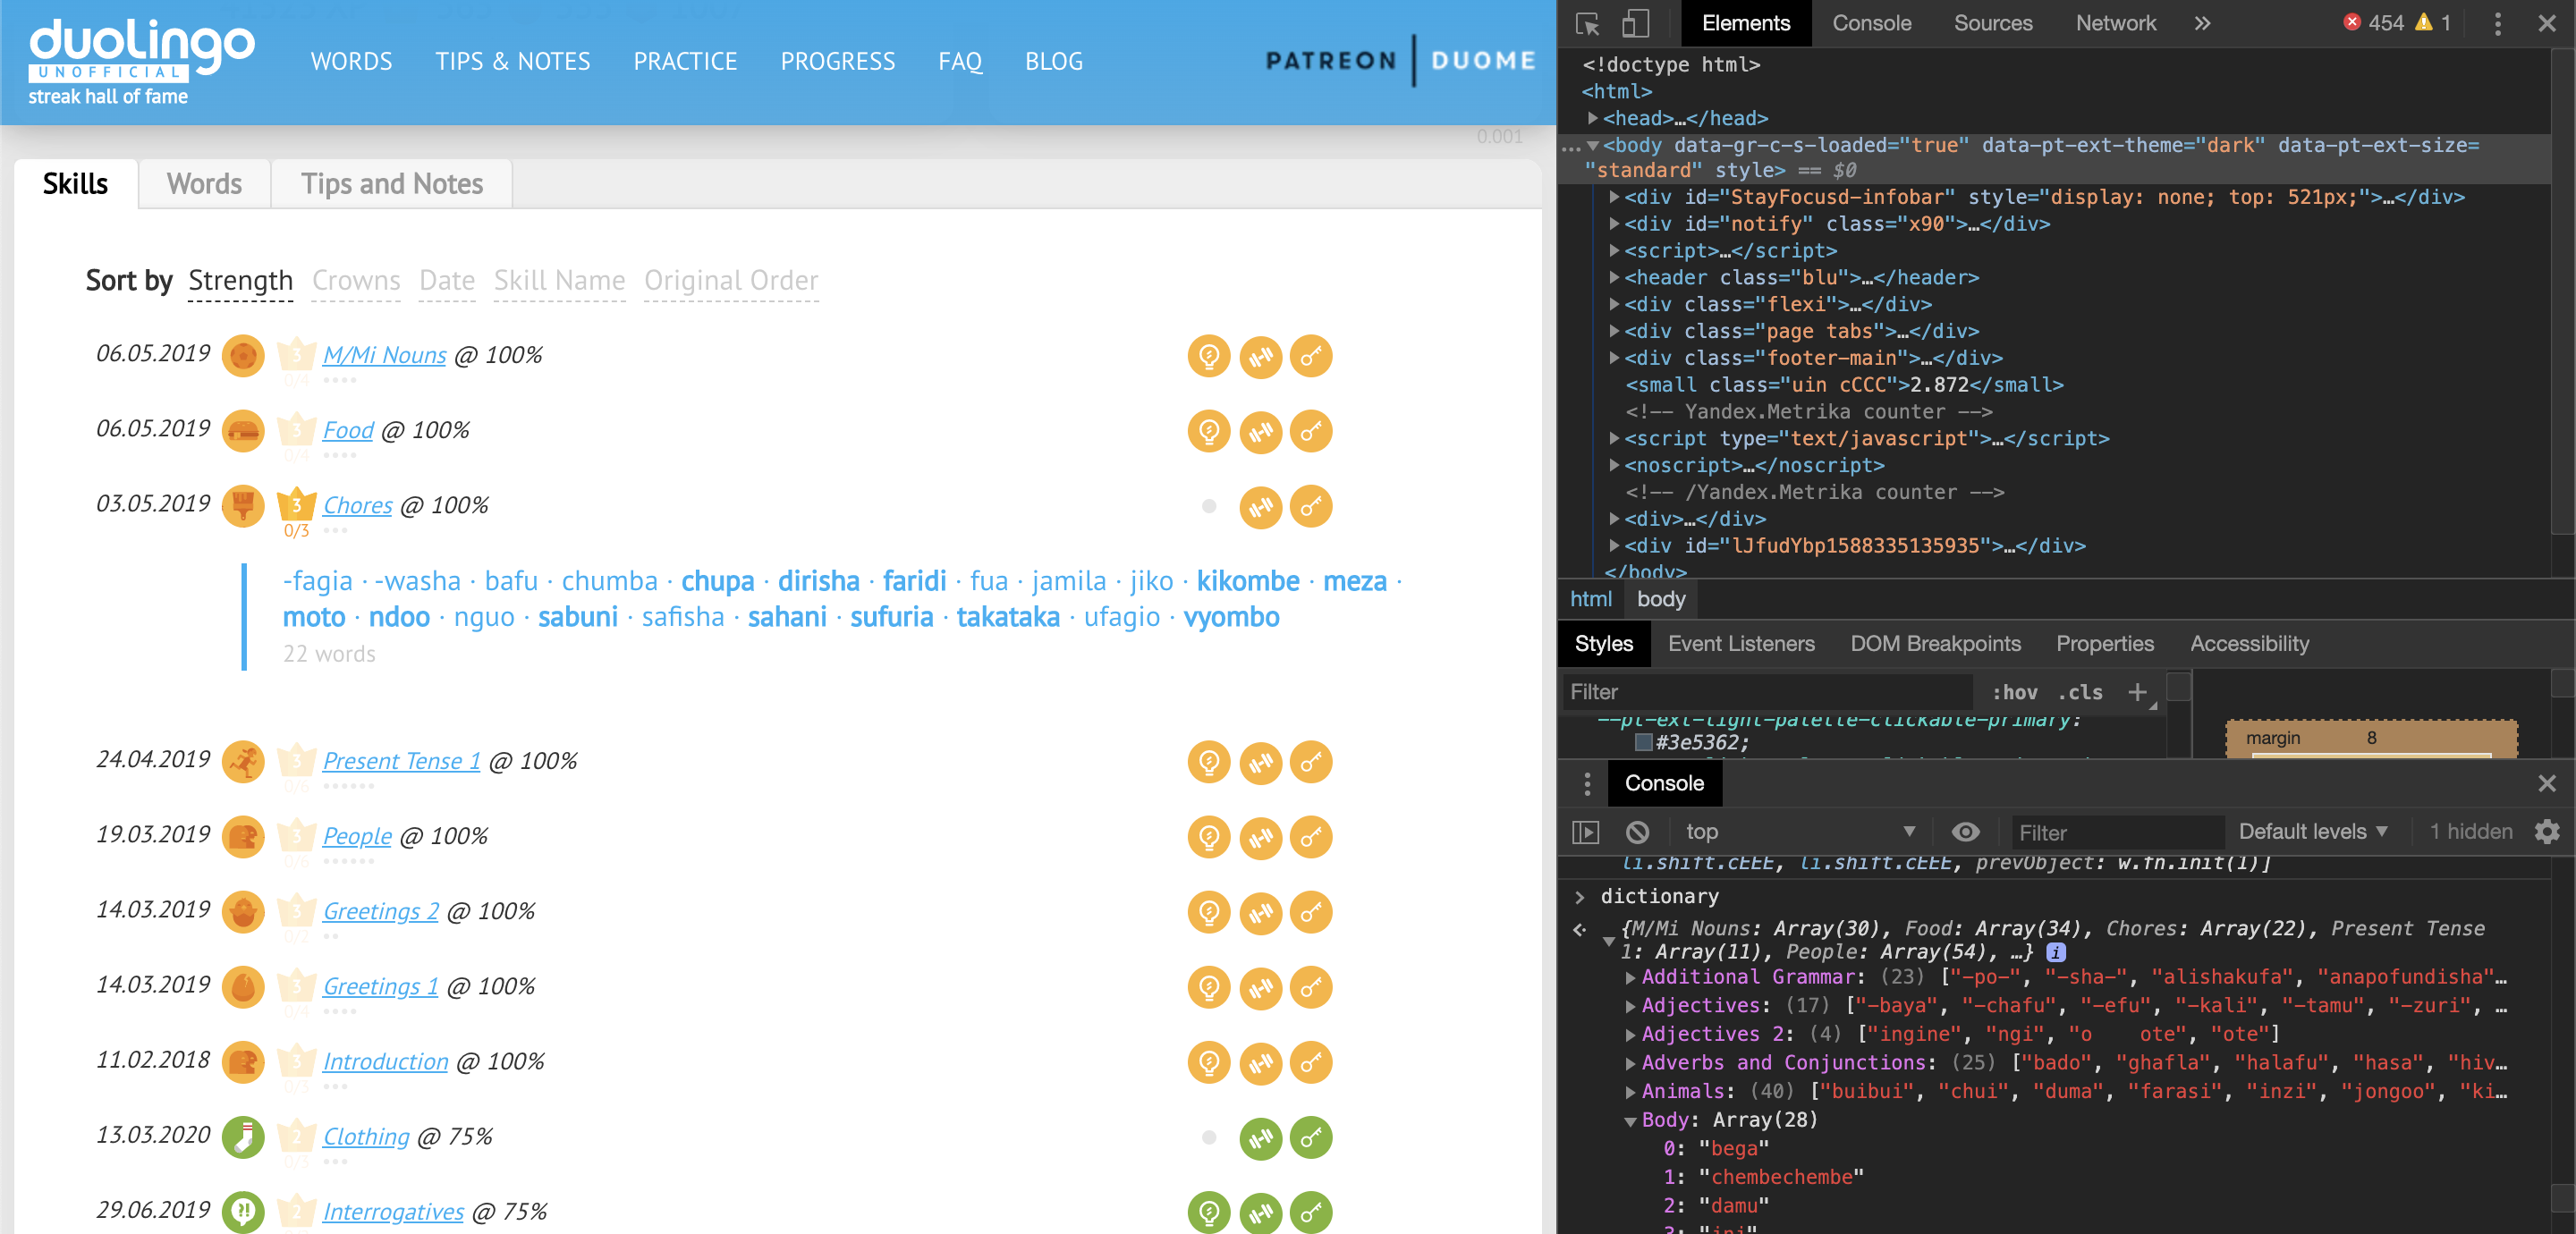This screenshot has height=1234, width=2576.
Task: Click the dumbbell icon for Greetings 2
Action: (1260, 912)
